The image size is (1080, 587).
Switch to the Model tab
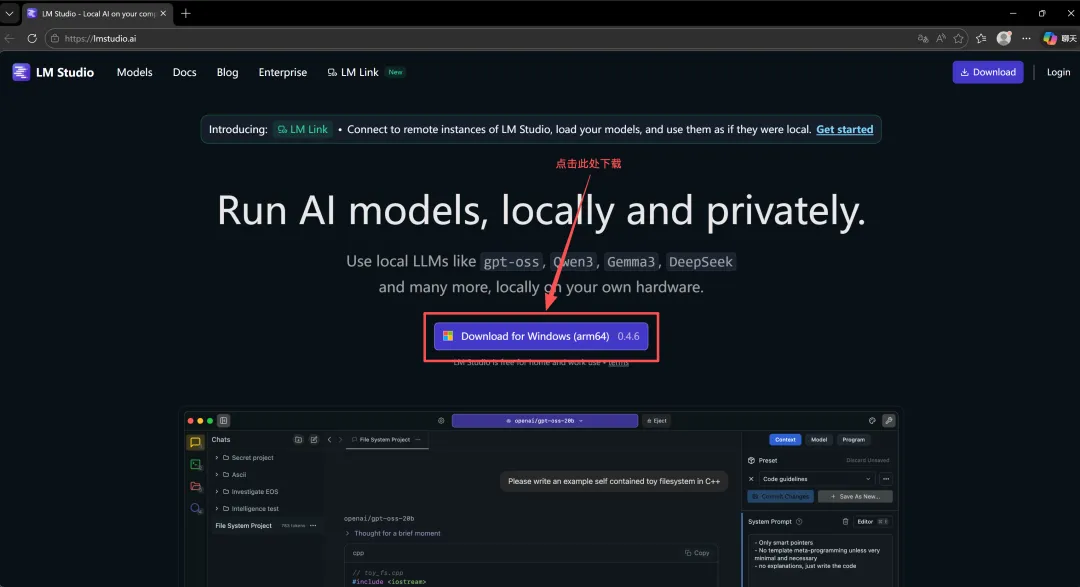[x=819, y=440]
